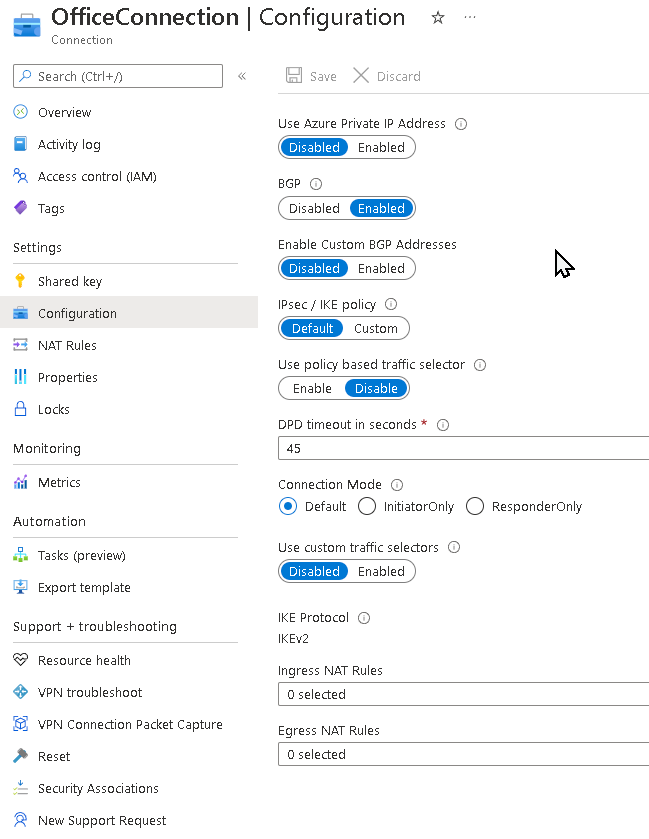Open VPN troubleshoot icon
Screen dimensions: 649x839
pos(20,692)
